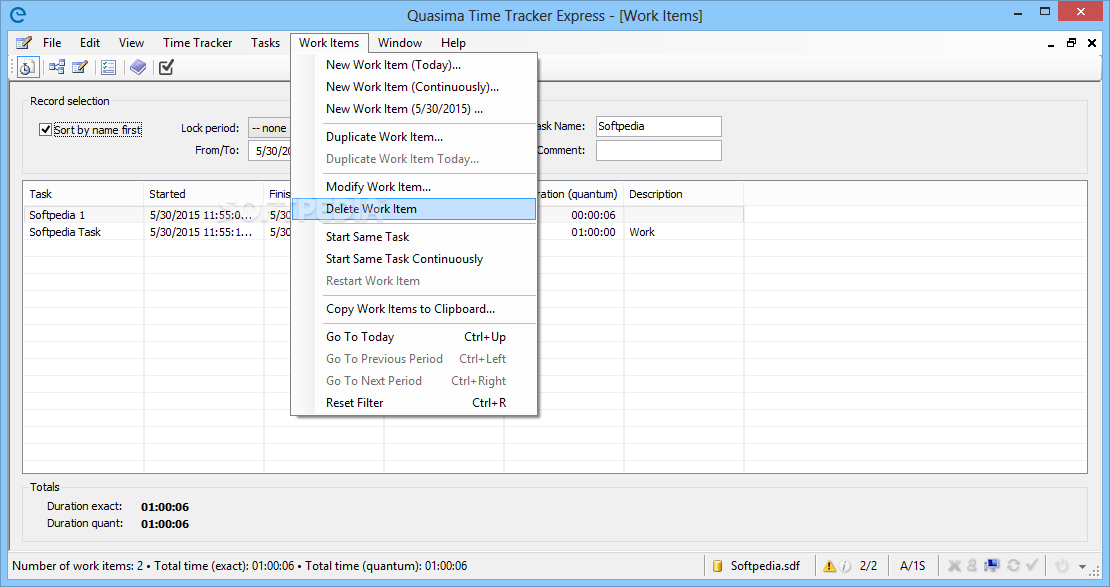1110x587 pixels.
Task: Click the grey power icon in status bar
Action: [x=1061, y=565]
